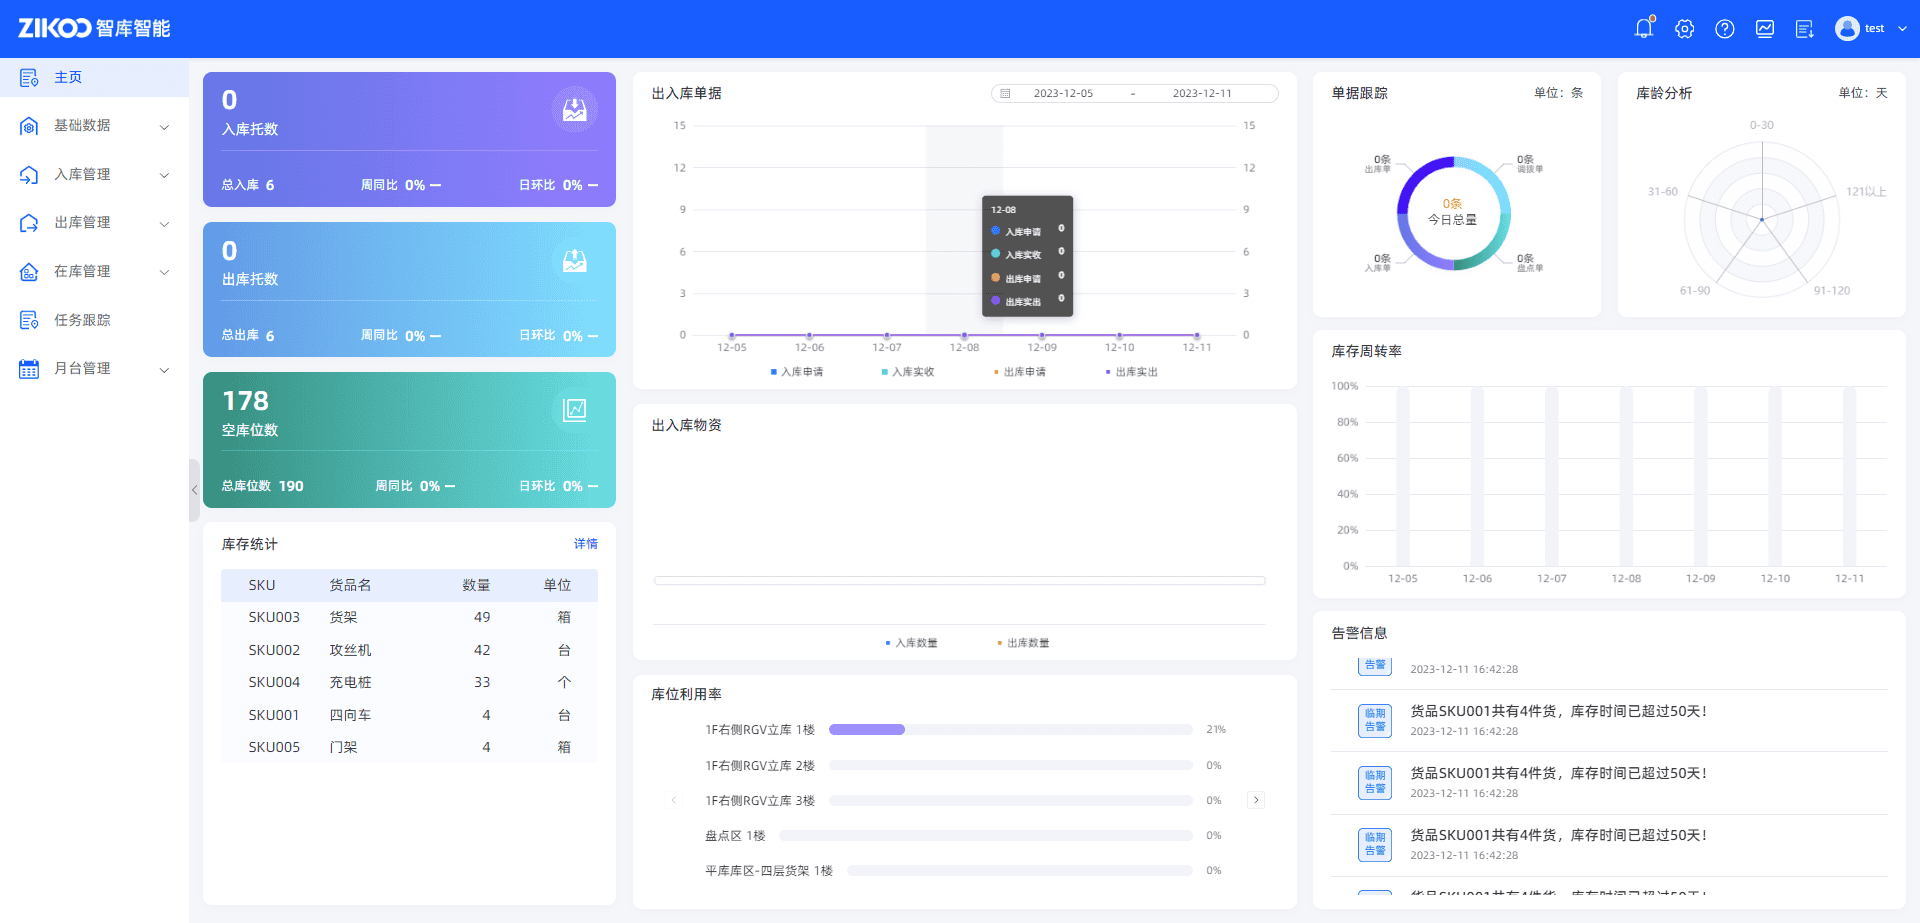
Task: Click the 主页 sidebar icon
Action: (x=29, y=77)
